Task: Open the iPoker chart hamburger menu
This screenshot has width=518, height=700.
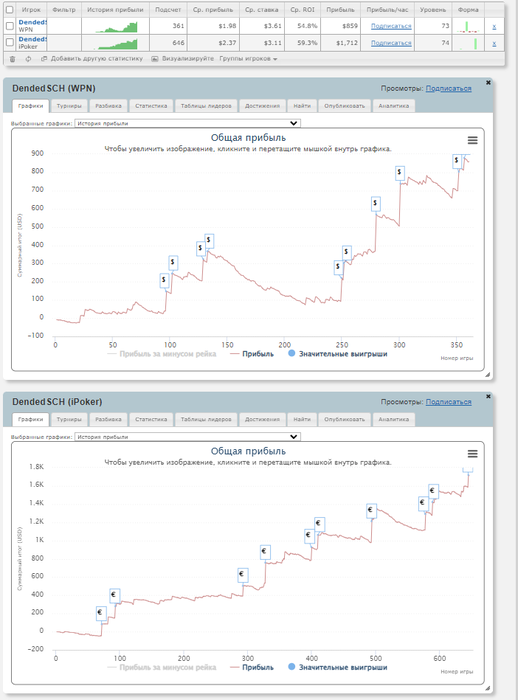Action: click(x=472, y=454)
